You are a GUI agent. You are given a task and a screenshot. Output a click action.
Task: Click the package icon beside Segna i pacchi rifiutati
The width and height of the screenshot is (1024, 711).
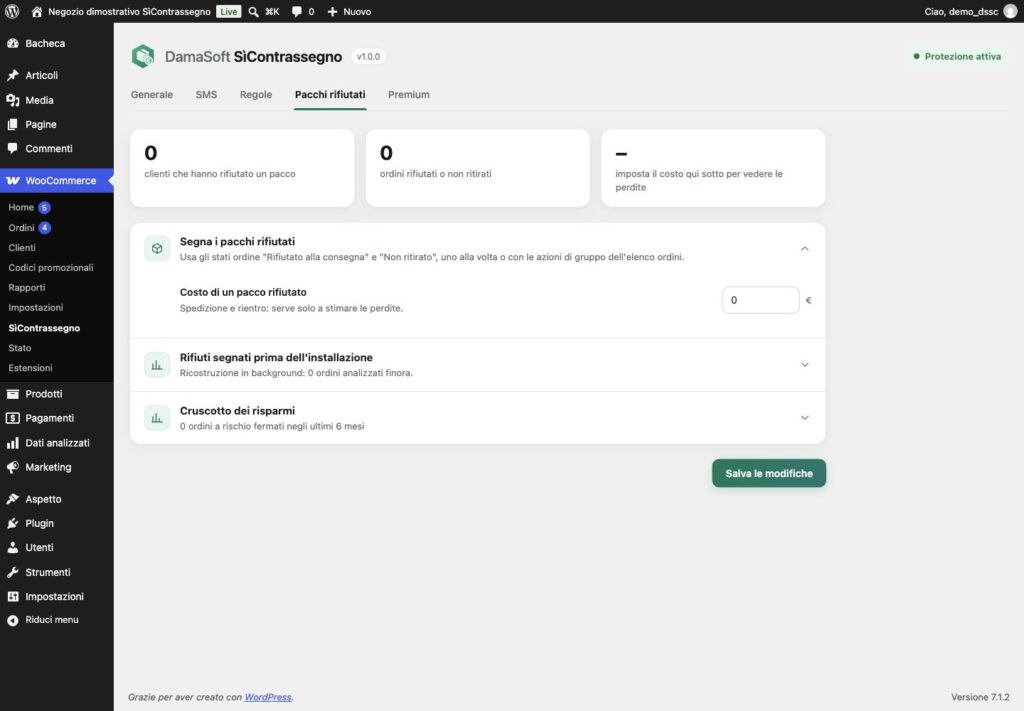(x=157, y=249)
